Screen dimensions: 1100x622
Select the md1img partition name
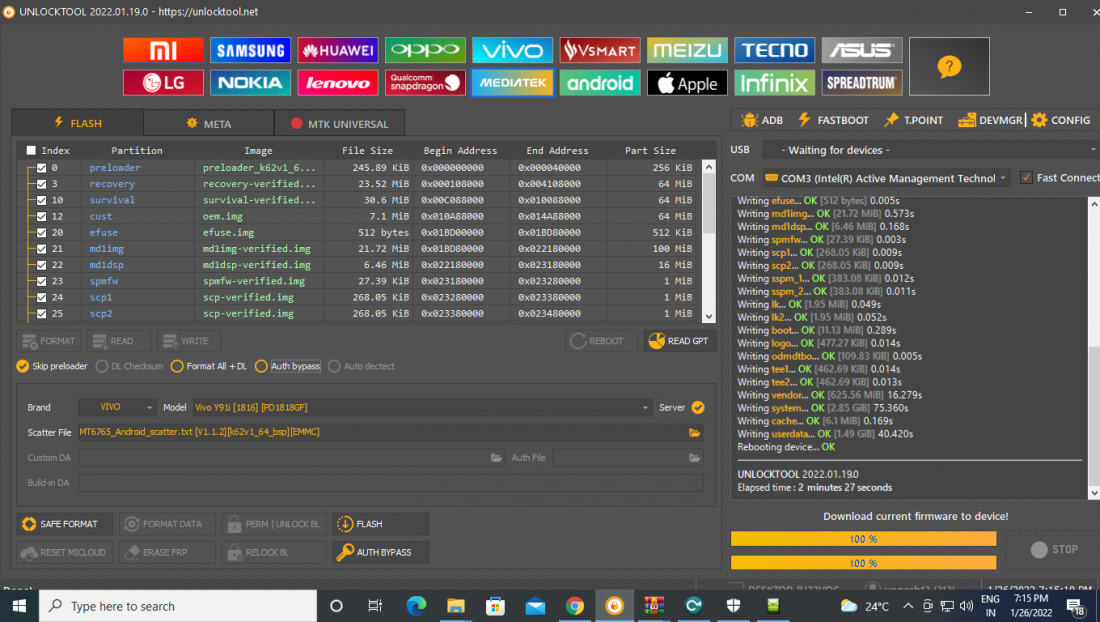pyautogui.click(x=107, y=248)
